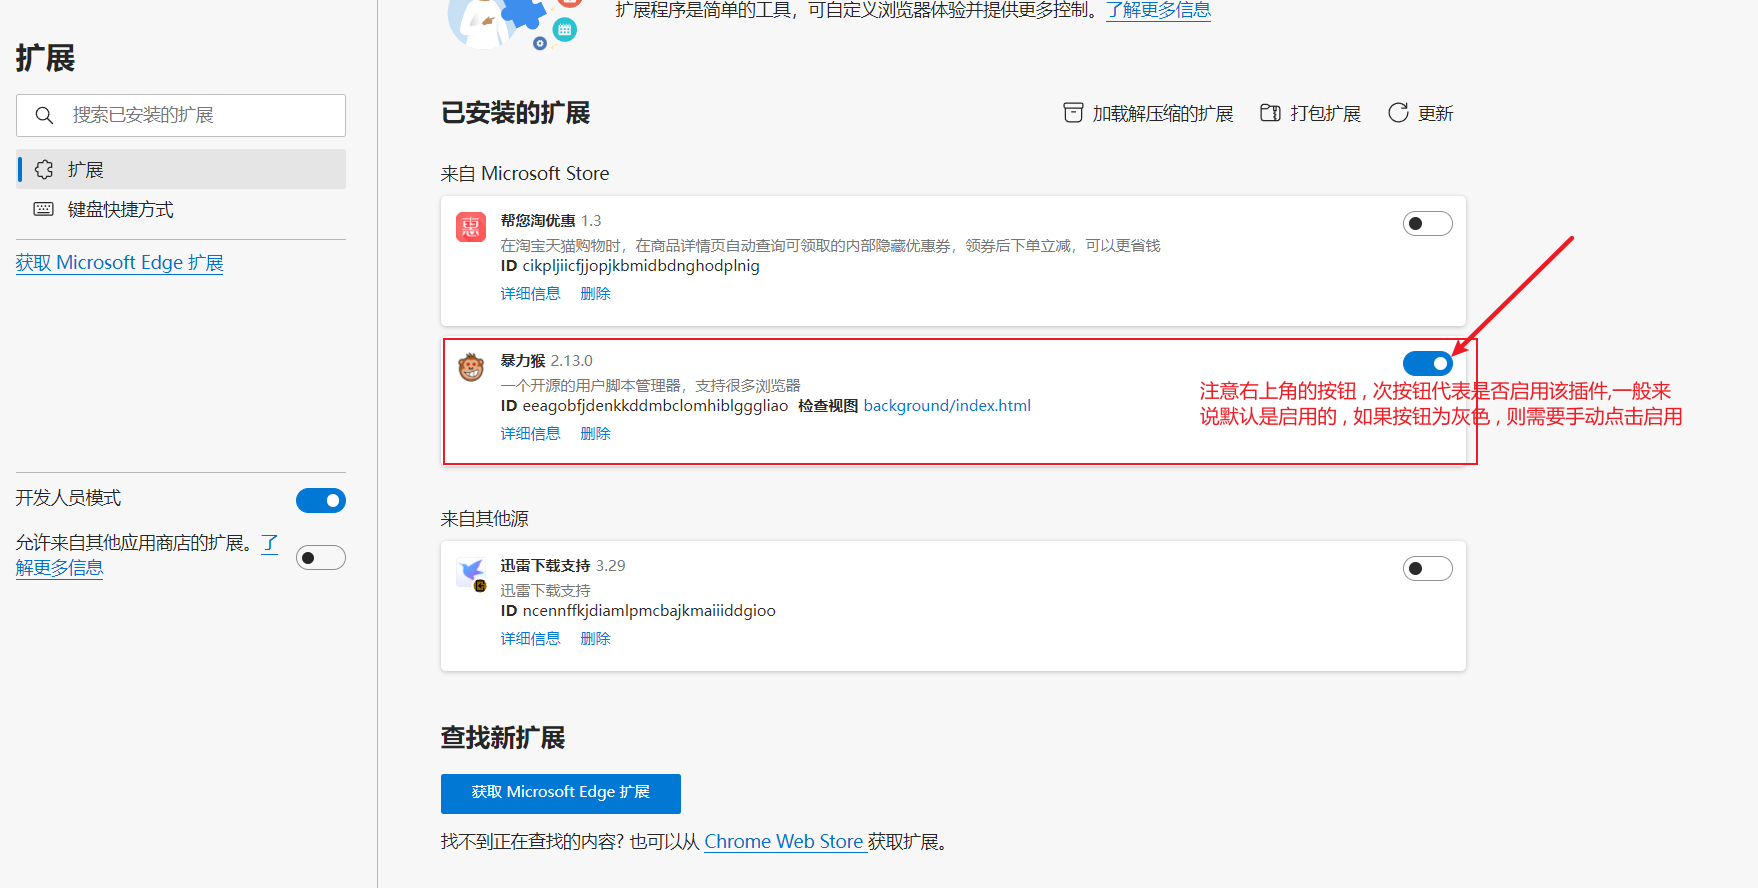Click the keyboard icon beside 键盘快捷方式
The height and width of the screenshot is (888, 1758).
pos(44,209)
